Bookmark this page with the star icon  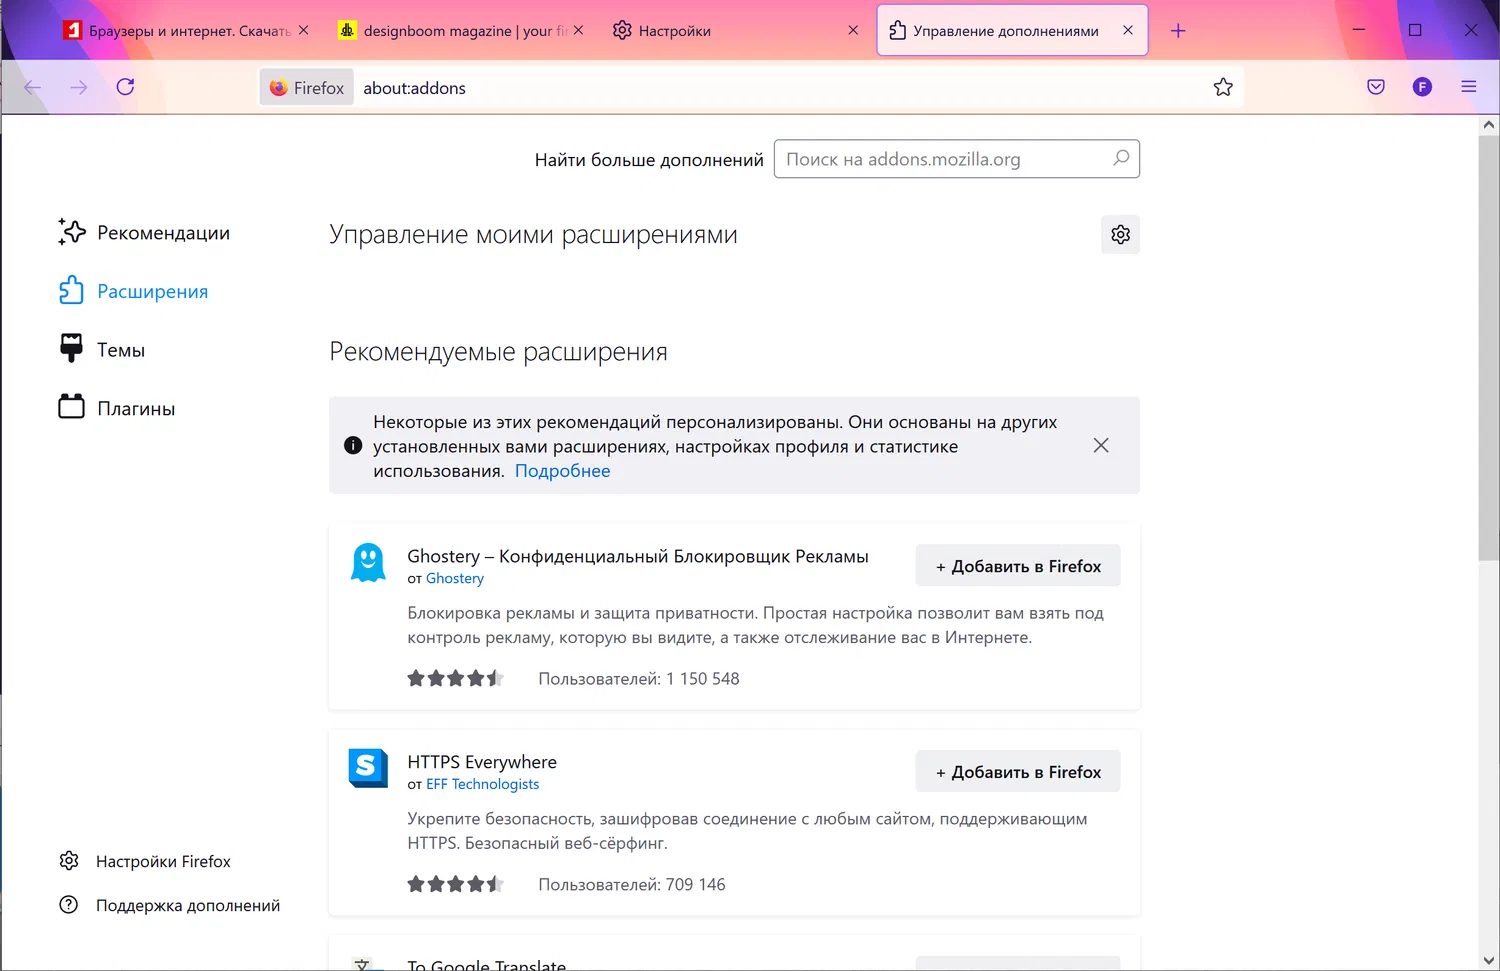coord(1223,87)
